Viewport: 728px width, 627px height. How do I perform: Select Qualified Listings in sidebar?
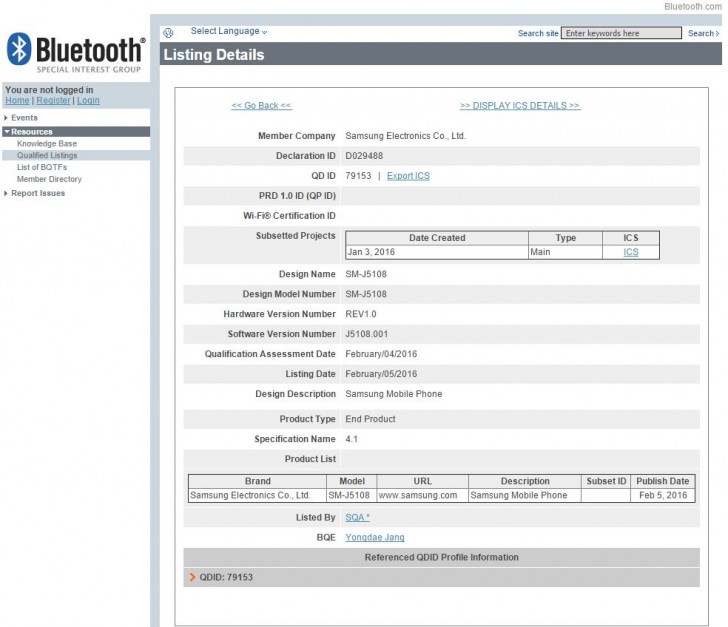pyautogui.click(x=47, y=156)
